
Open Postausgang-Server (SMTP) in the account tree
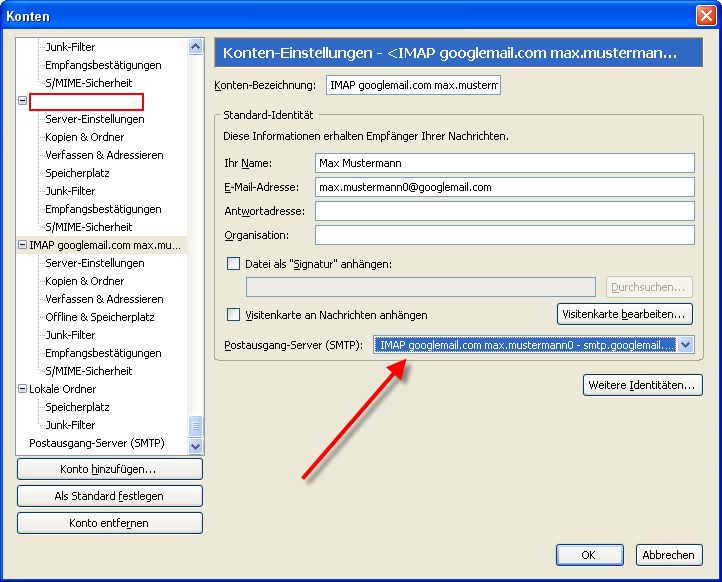[x=97, y=443]
